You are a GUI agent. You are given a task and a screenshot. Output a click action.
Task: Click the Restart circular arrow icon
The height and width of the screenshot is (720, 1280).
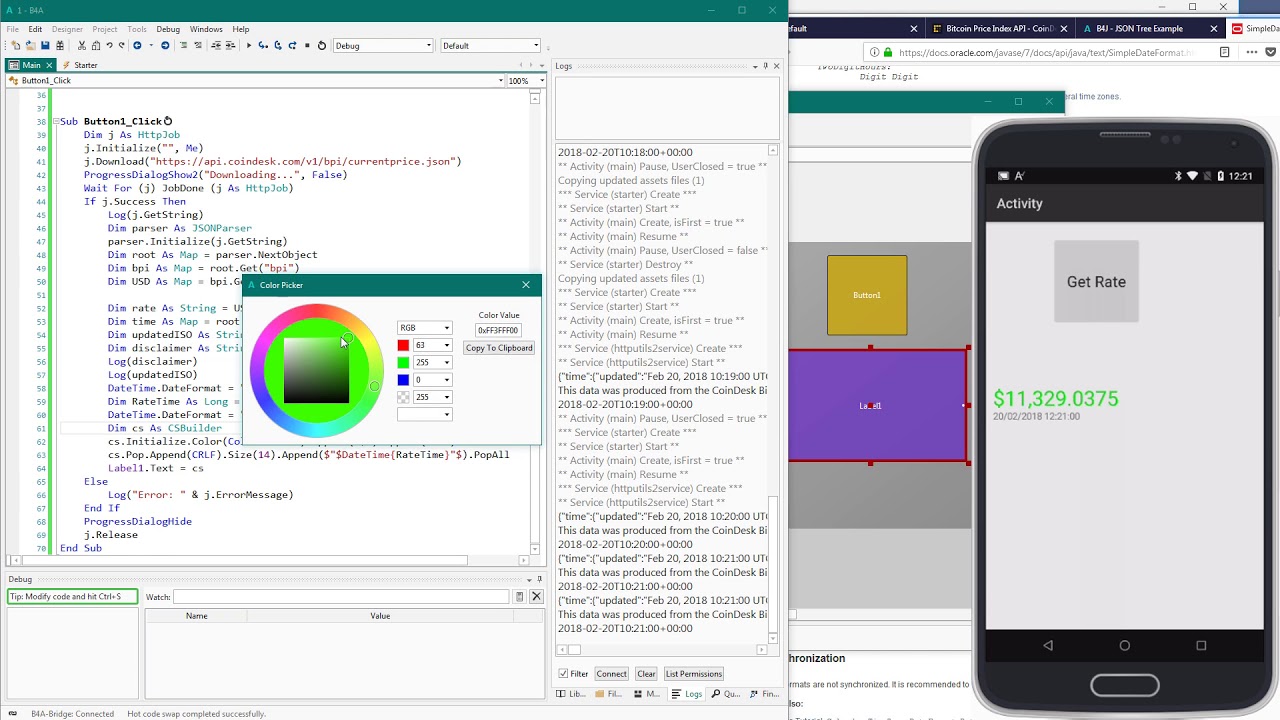322,45
